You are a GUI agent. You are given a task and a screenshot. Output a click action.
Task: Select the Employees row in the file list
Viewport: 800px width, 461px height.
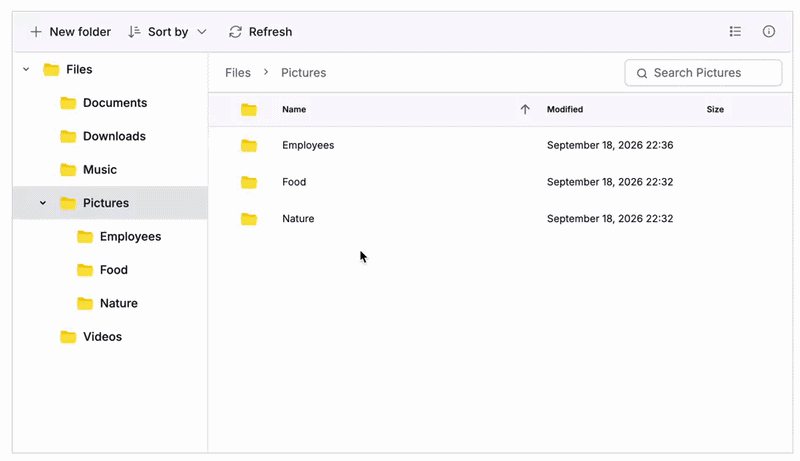tap(500, 145)
